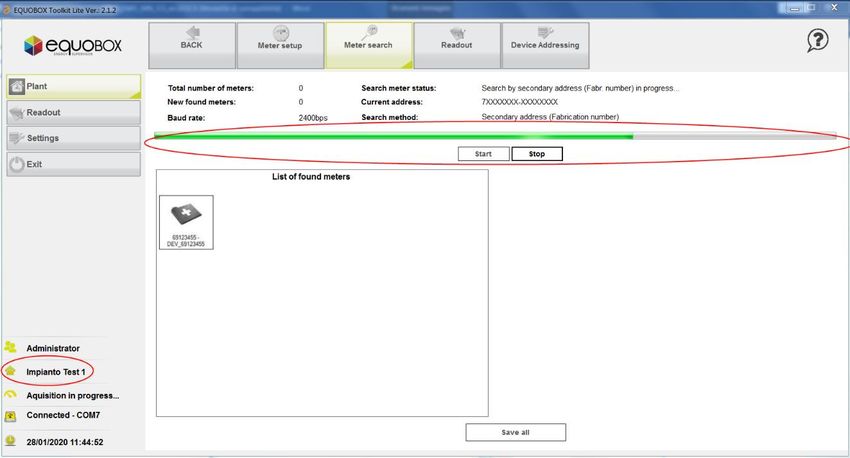Click the Administrator user icon

[x=10, y=346]
